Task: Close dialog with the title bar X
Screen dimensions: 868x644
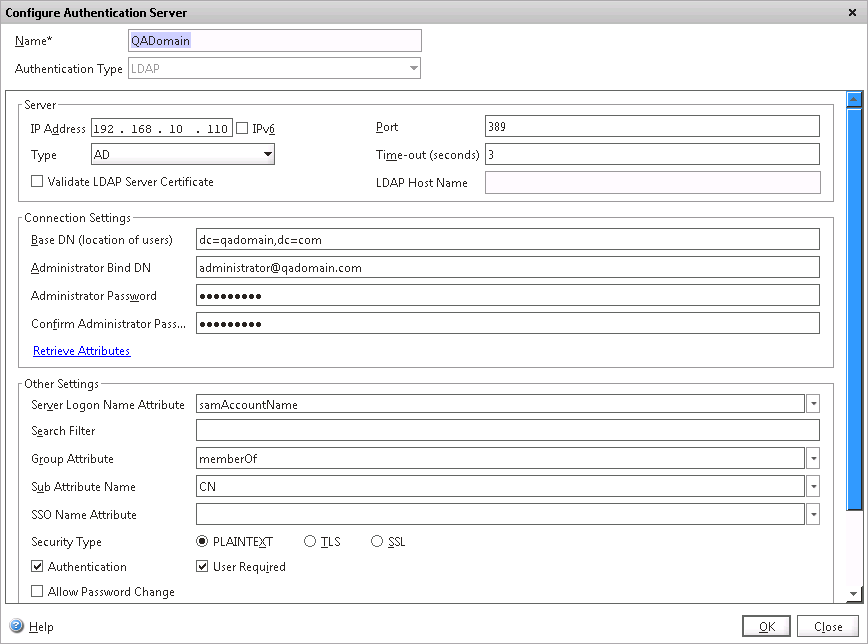Action: [853, 12]
